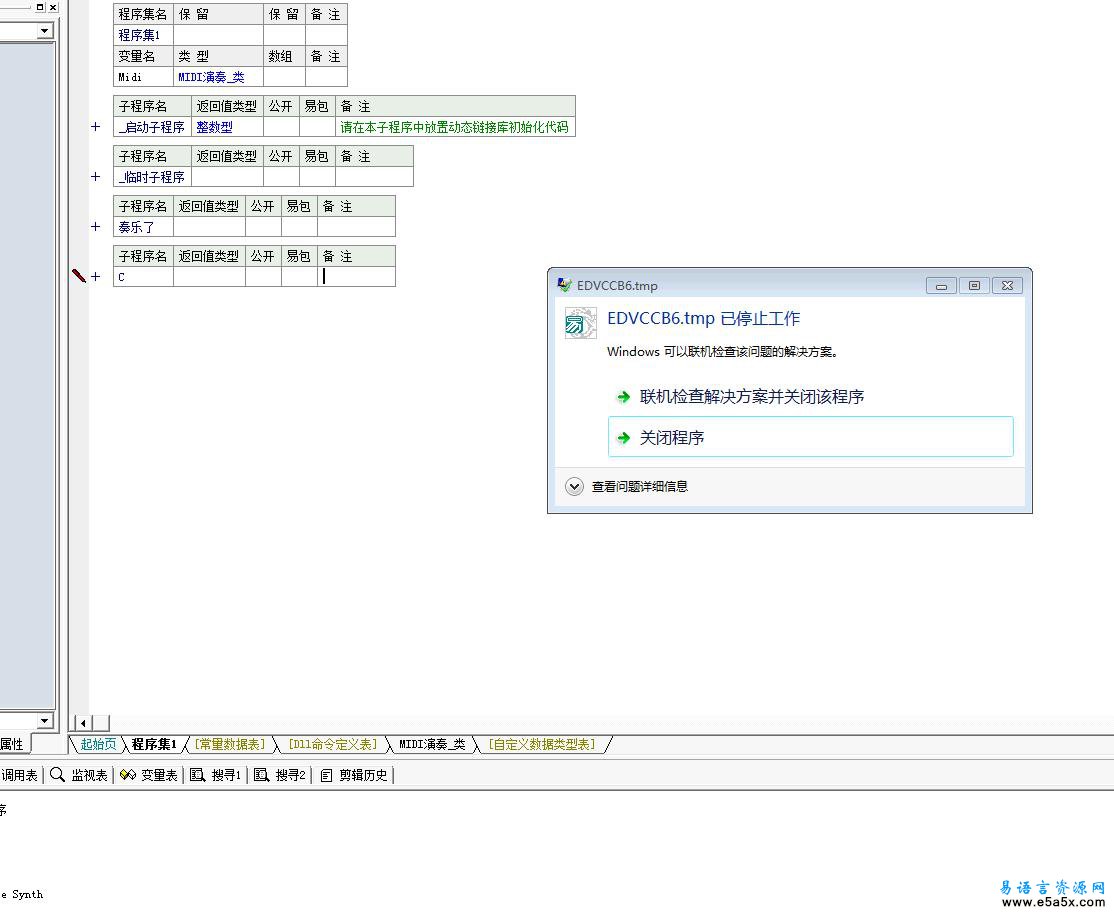Select the Midi variable name cell

(144, 77)
